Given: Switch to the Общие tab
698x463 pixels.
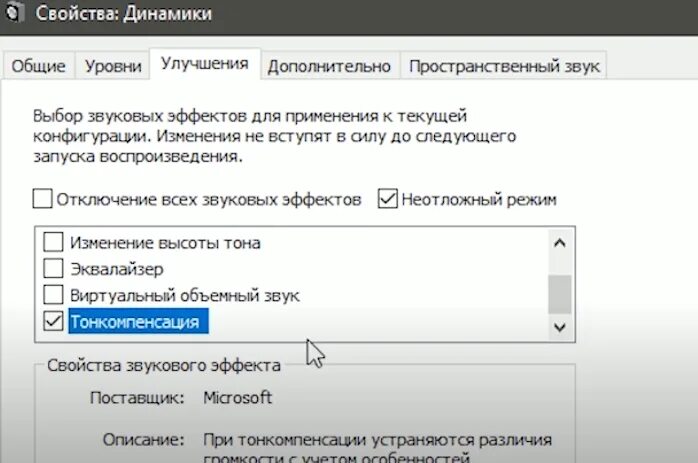Looking at the screenshot, I should tap(38, 66).
